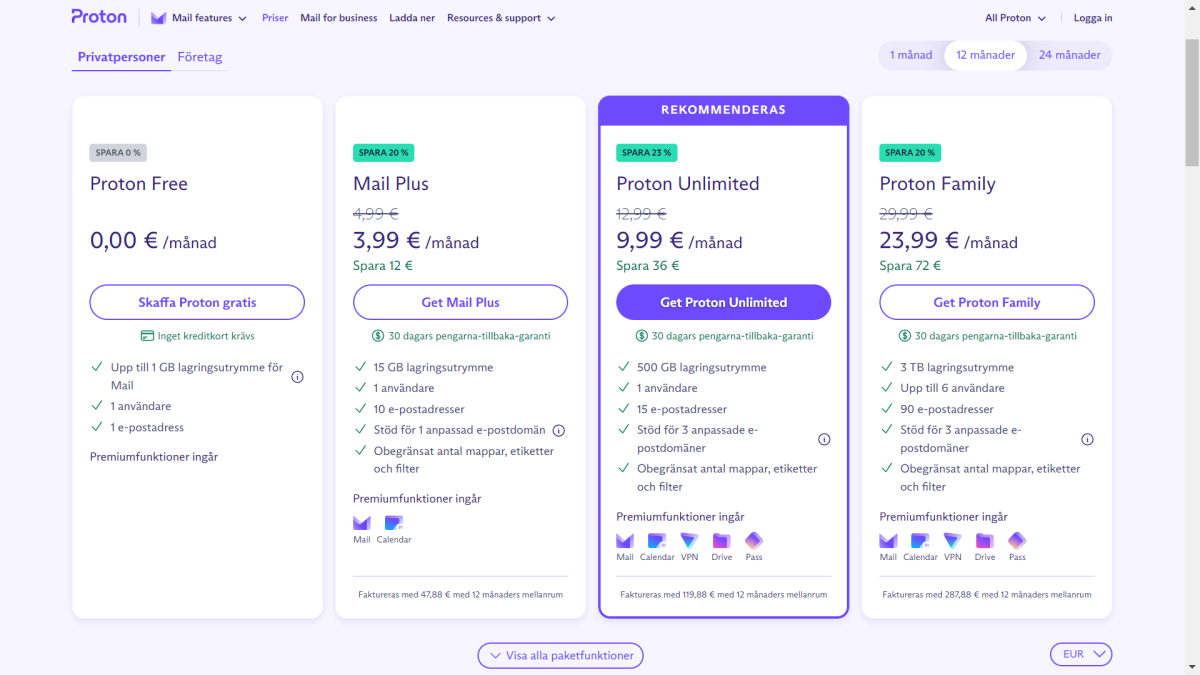The height and width of the screenshot is (675, 1200).
Task: Select the 12 månader billing option
Action: coord(985,55)
